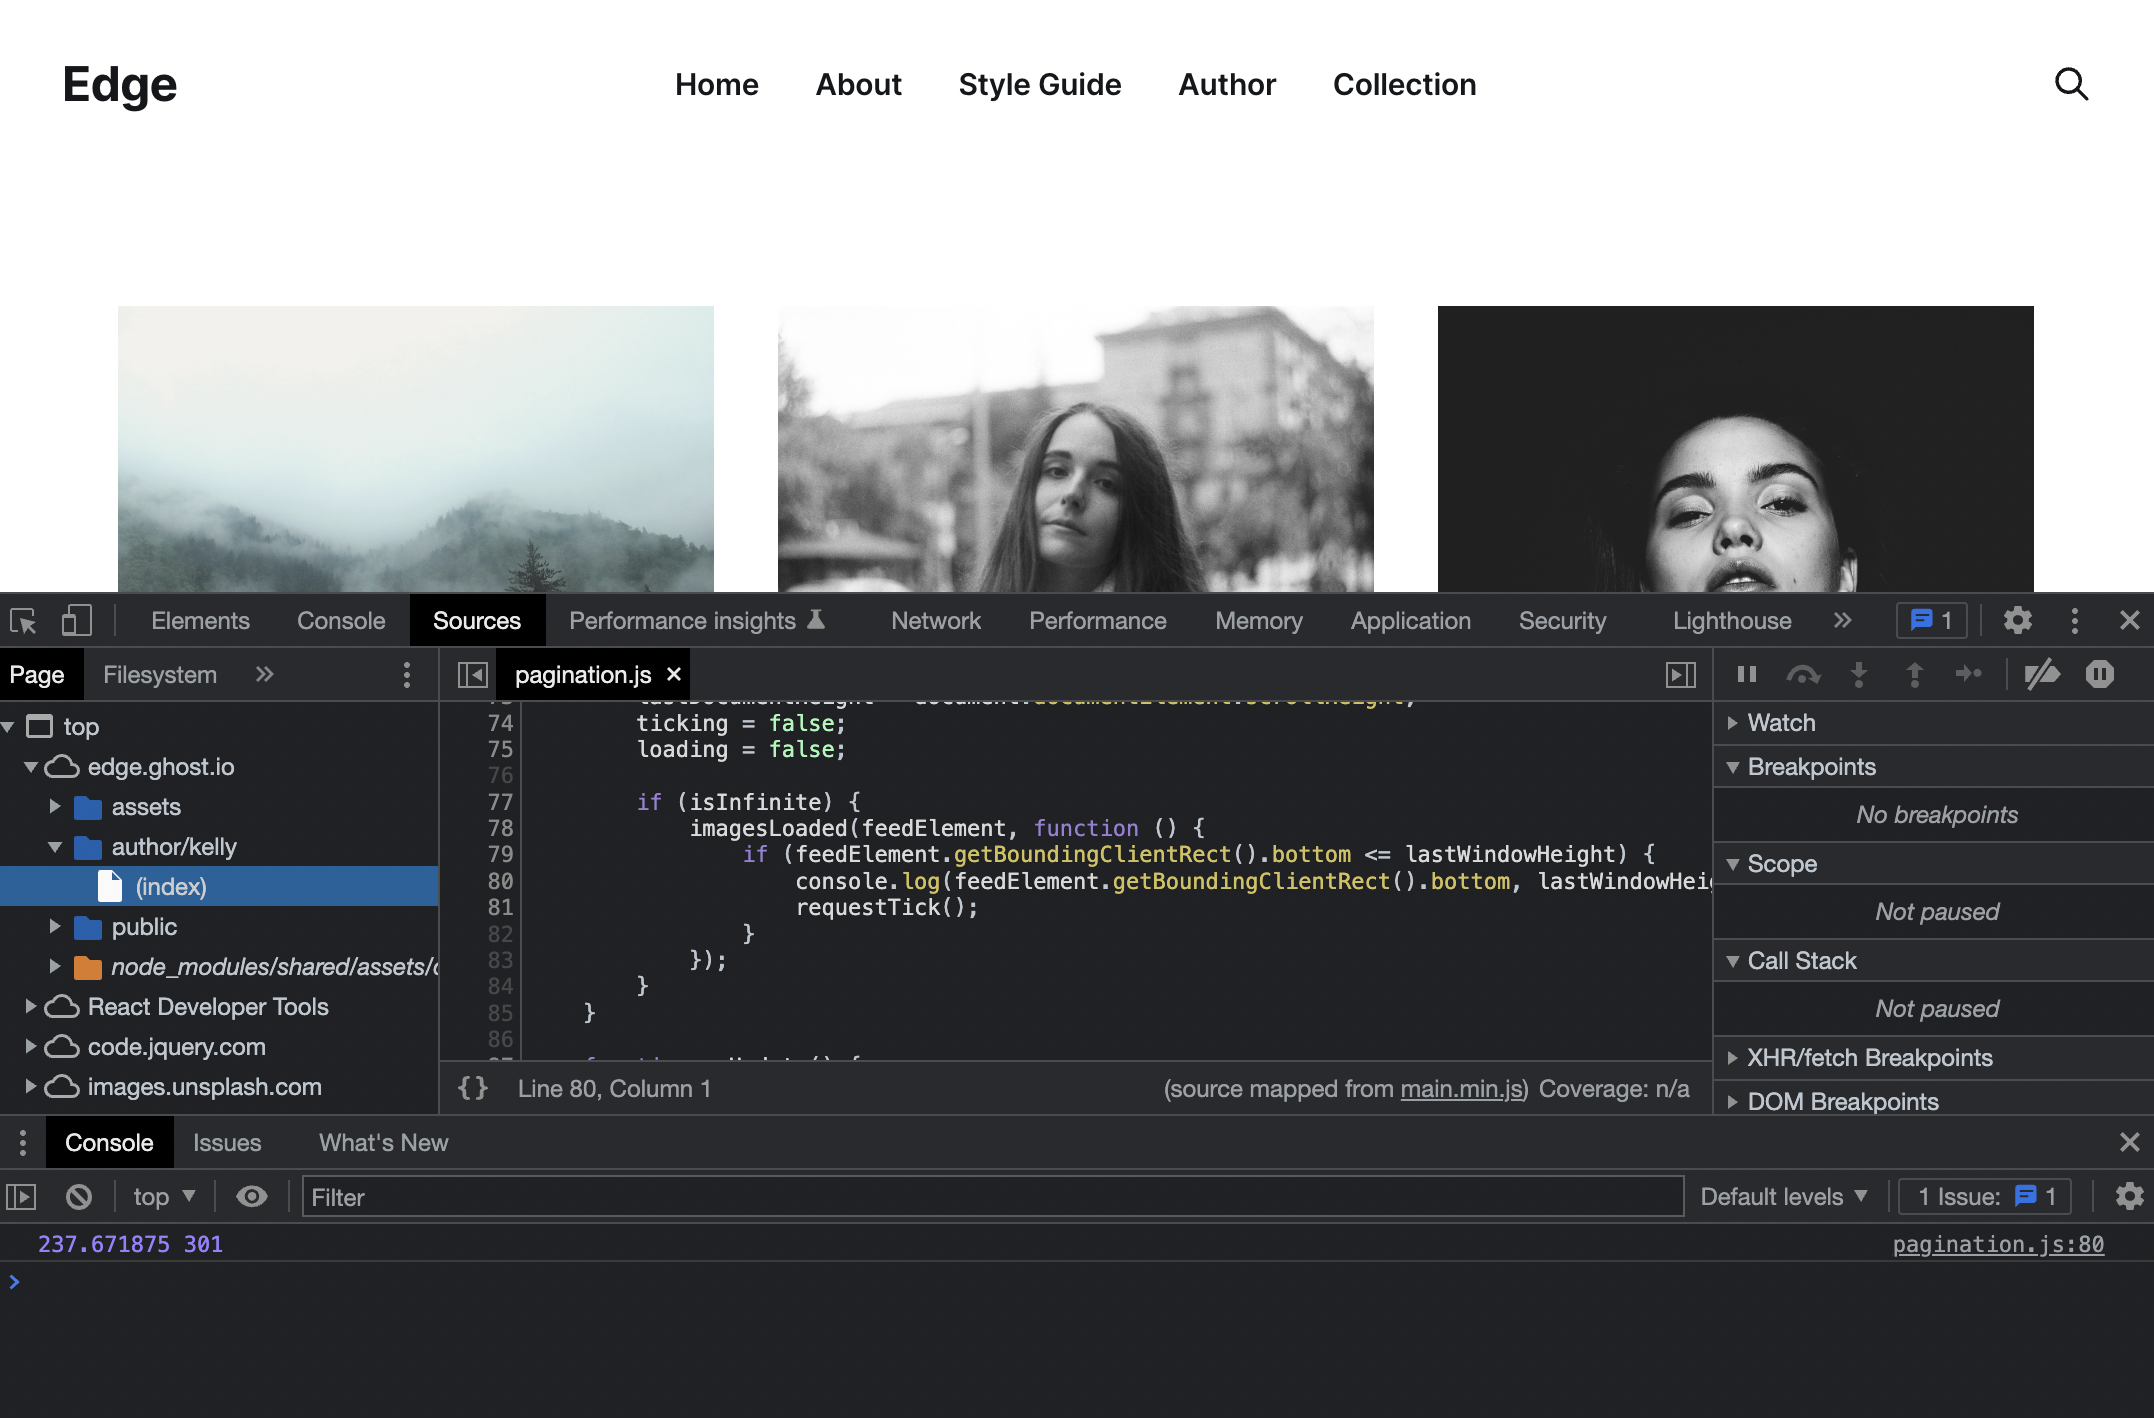This screenshot has height=1418, width=2154.
Task: Click the Toggle device toolbar icon
Action: (x=75, y=620)
